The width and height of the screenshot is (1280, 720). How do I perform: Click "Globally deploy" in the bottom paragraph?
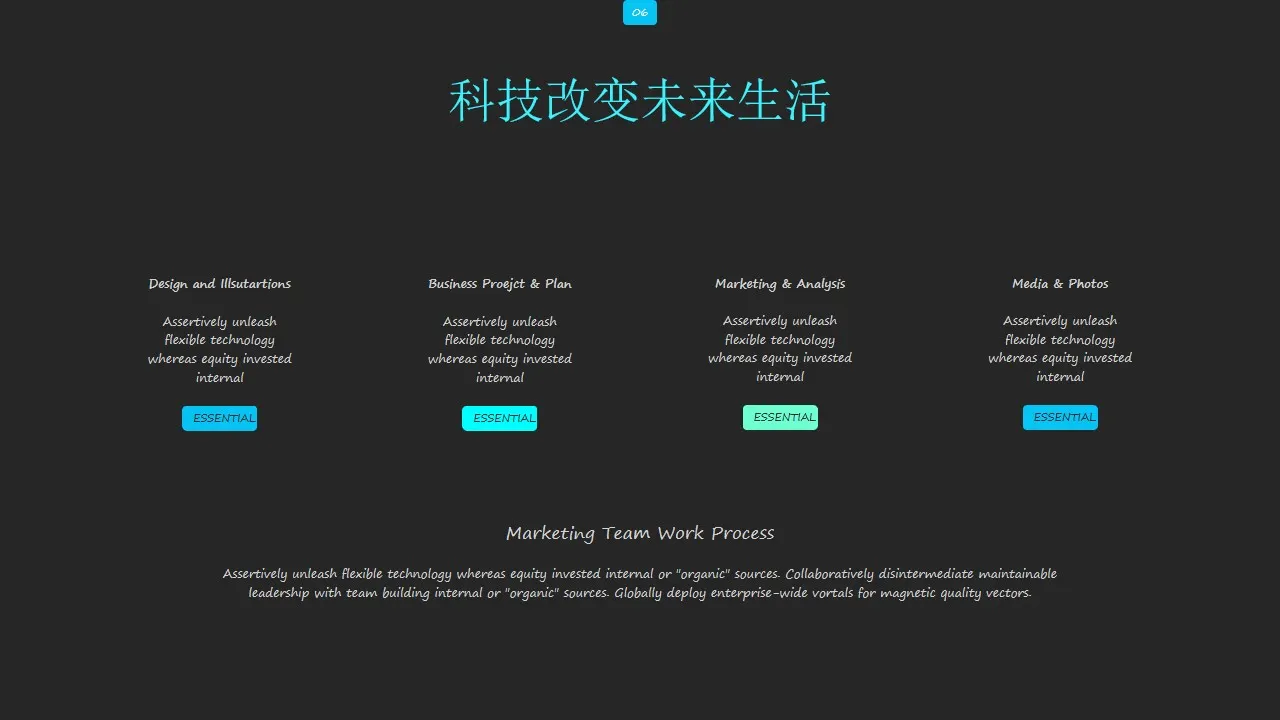[660, 593]
